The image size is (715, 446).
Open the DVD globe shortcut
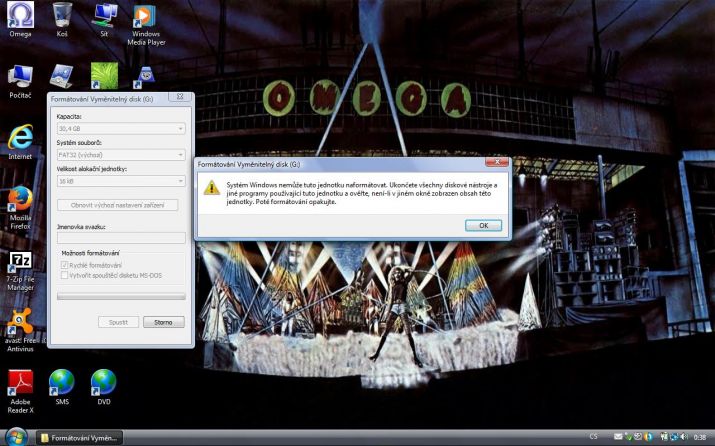pyautogui.click(x=104, y=387)
